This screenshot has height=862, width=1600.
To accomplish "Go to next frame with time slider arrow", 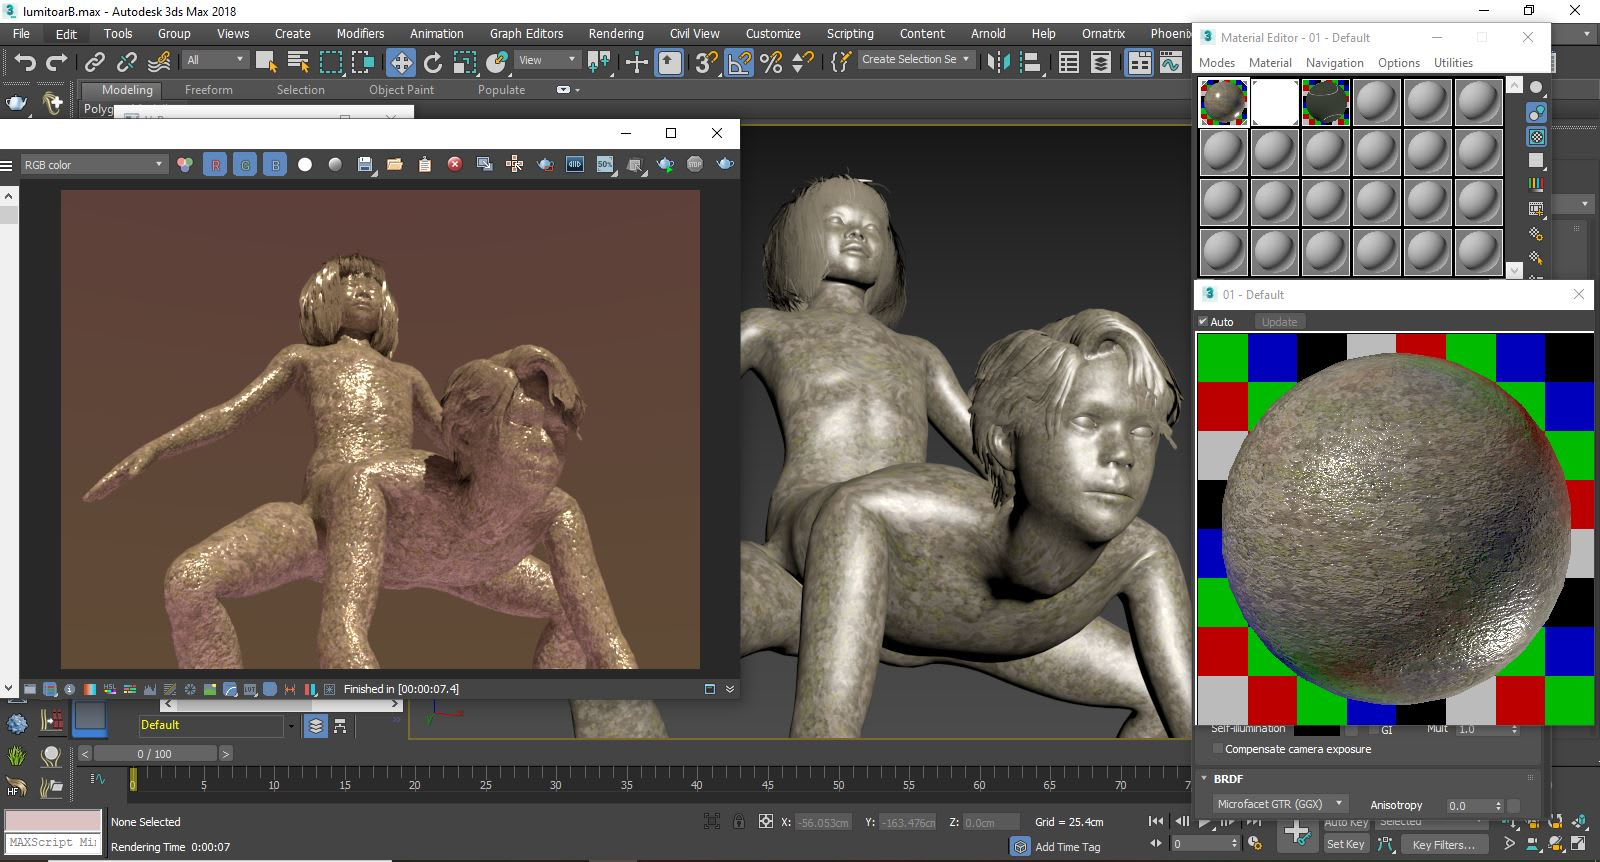I will point(226,754).
